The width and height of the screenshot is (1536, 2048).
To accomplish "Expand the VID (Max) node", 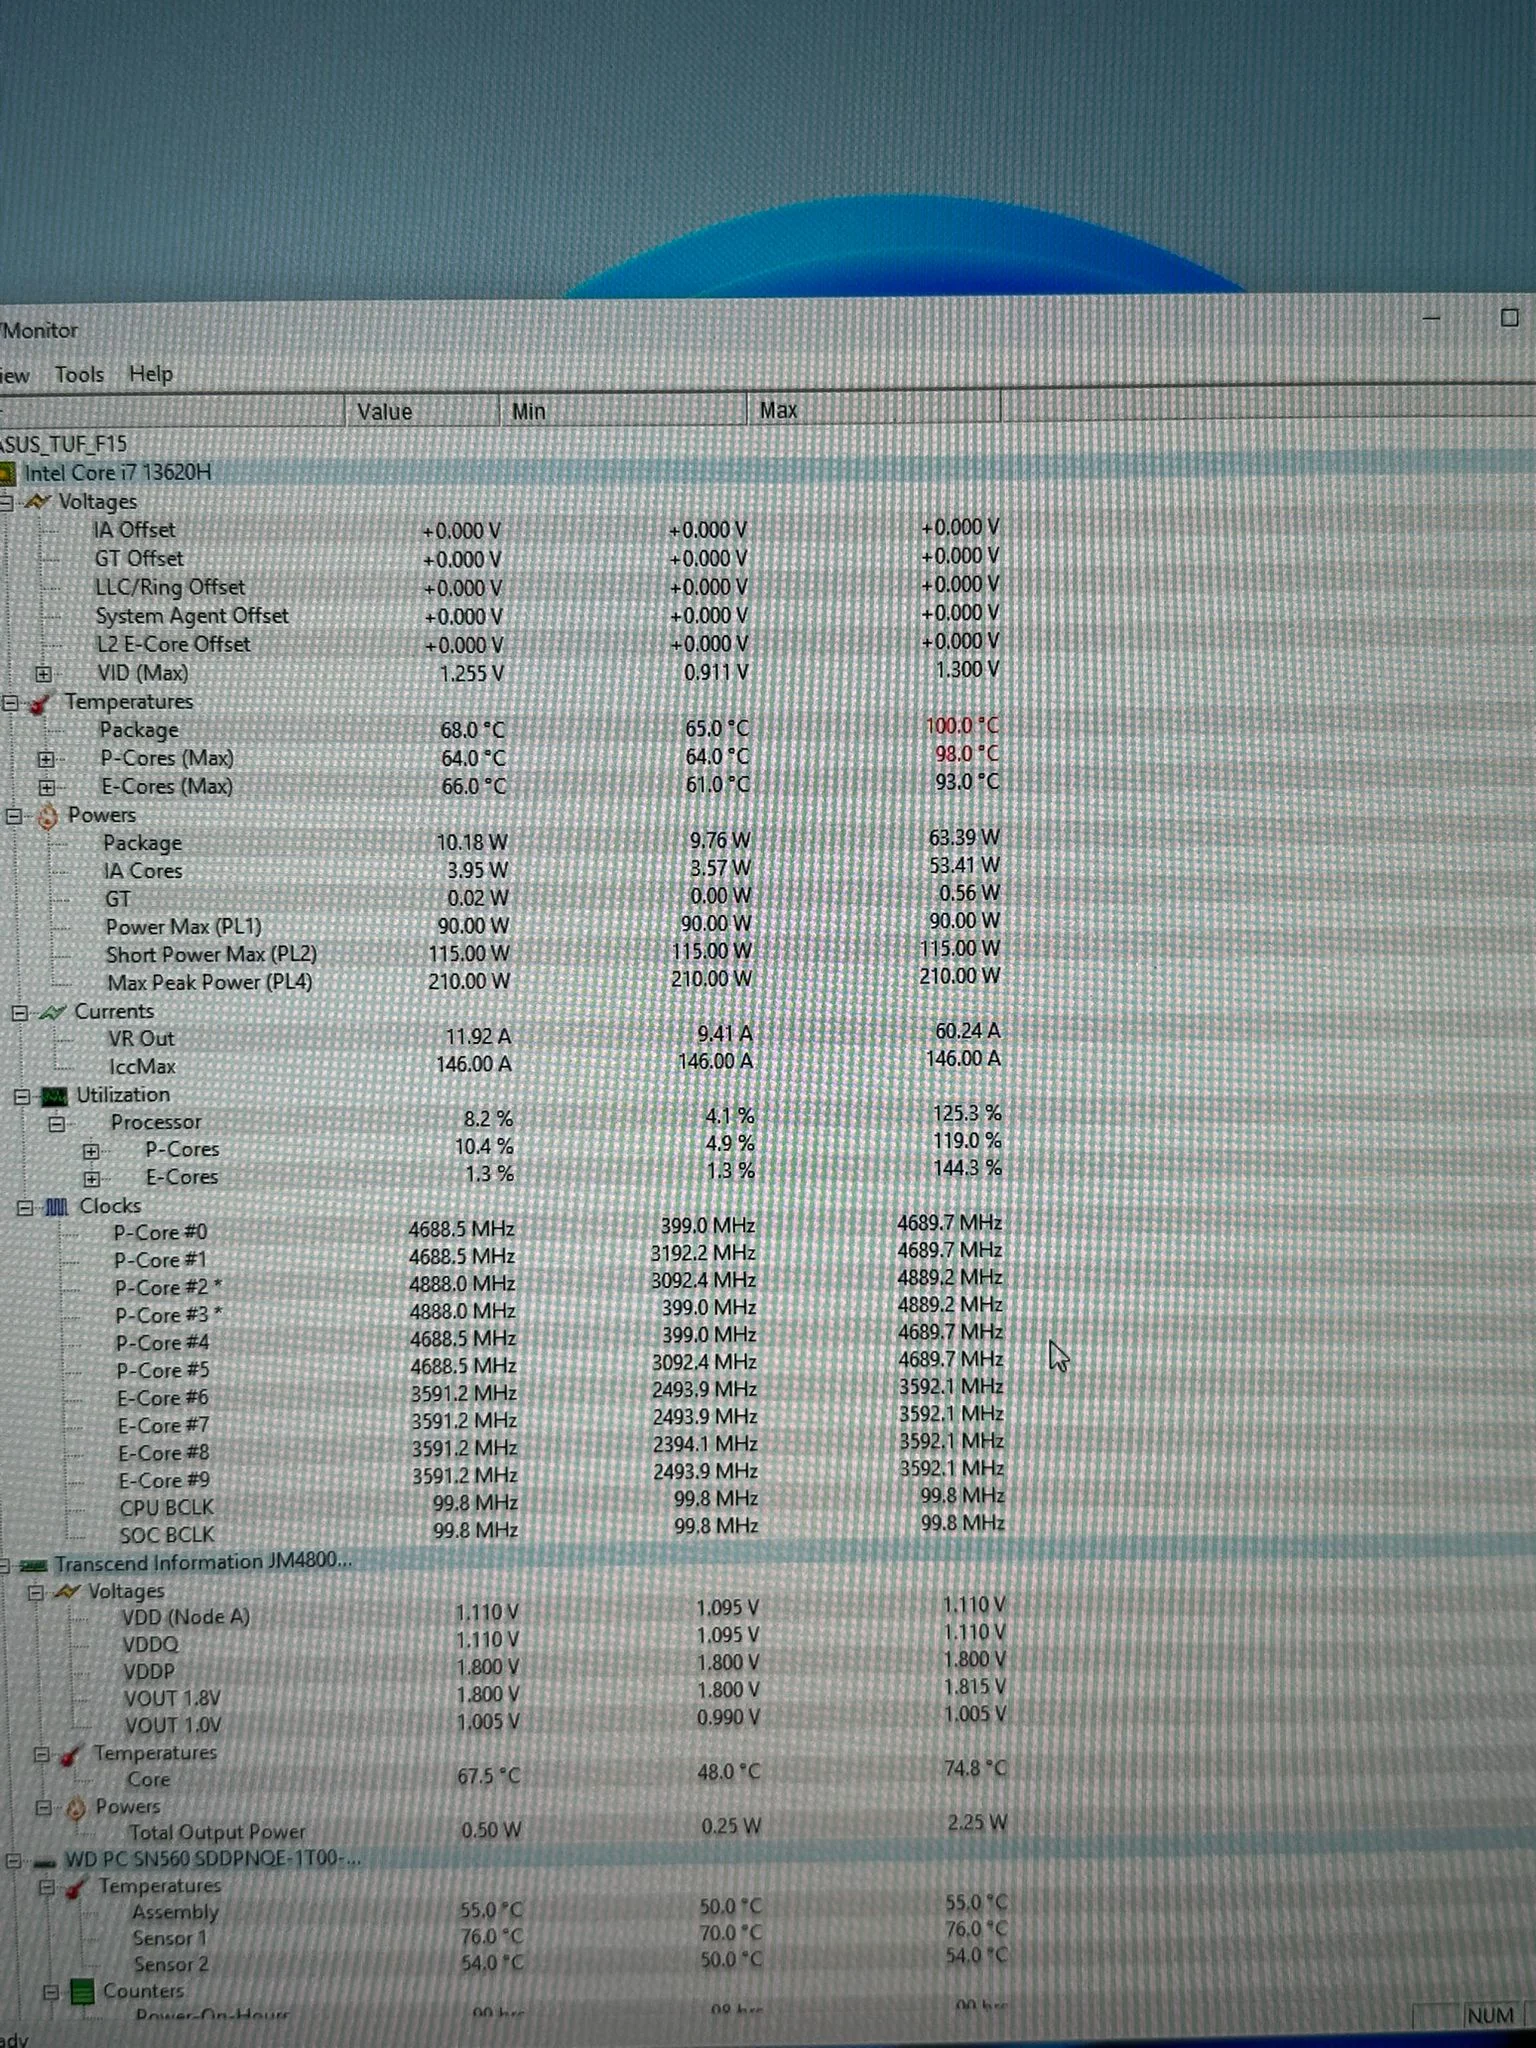I will point(43,674).
